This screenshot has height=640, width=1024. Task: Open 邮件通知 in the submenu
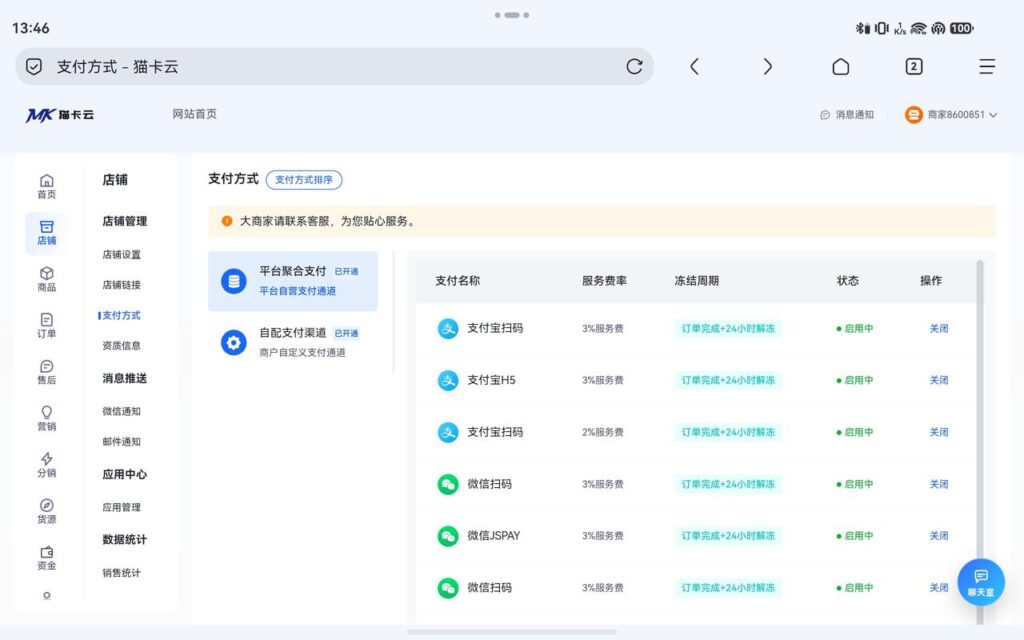pos(121,441)
